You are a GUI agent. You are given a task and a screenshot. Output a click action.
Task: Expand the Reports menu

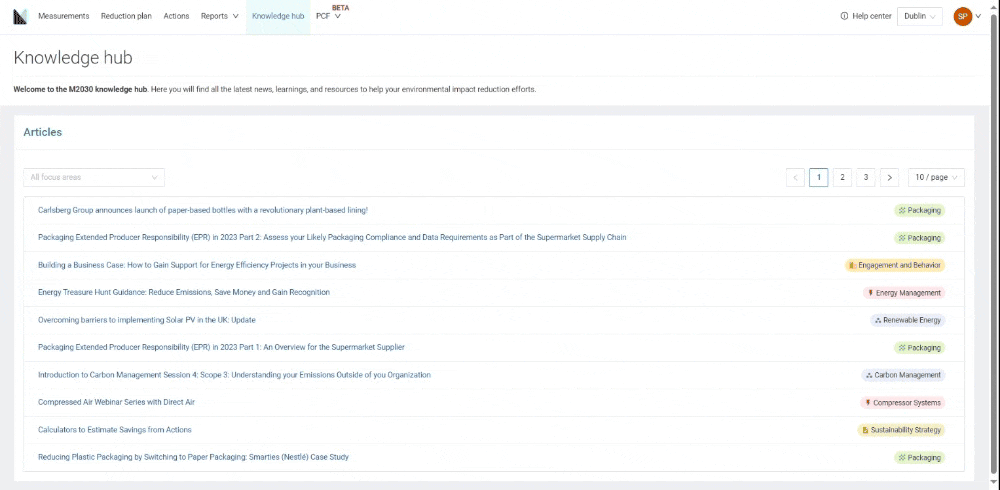click(220, 16)
